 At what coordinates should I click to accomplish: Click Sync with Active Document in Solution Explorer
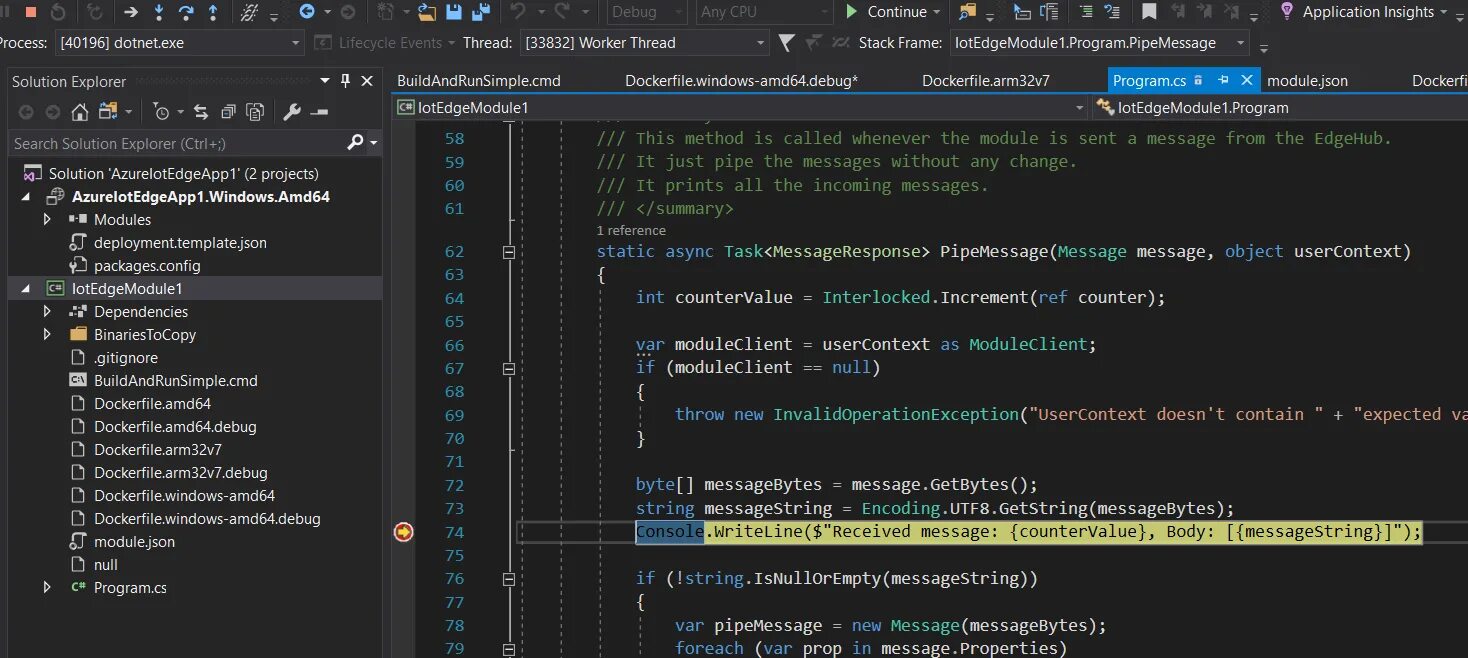pos(202,111)
